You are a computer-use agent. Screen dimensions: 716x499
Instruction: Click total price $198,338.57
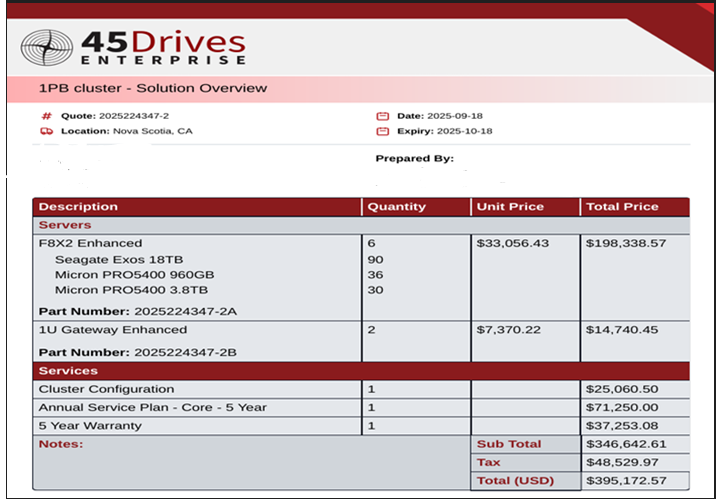(626, 243)
